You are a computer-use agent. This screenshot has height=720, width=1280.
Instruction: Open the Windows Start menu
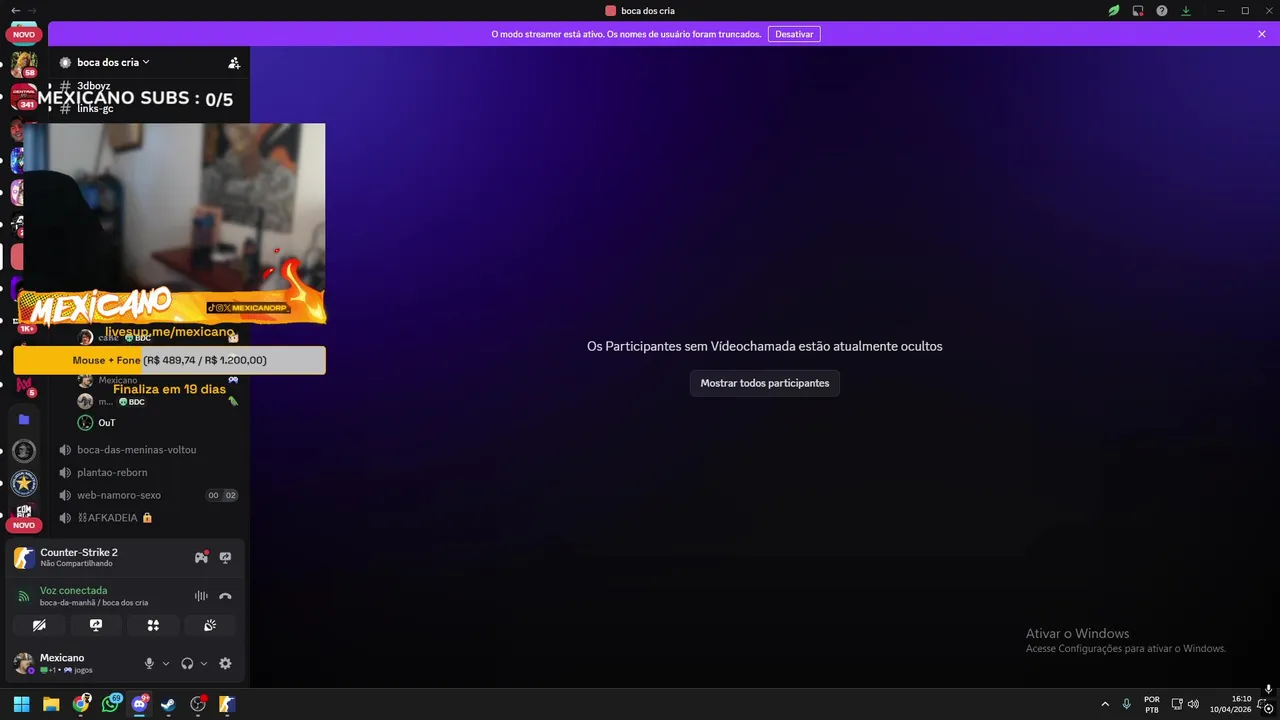coord(22,704)
